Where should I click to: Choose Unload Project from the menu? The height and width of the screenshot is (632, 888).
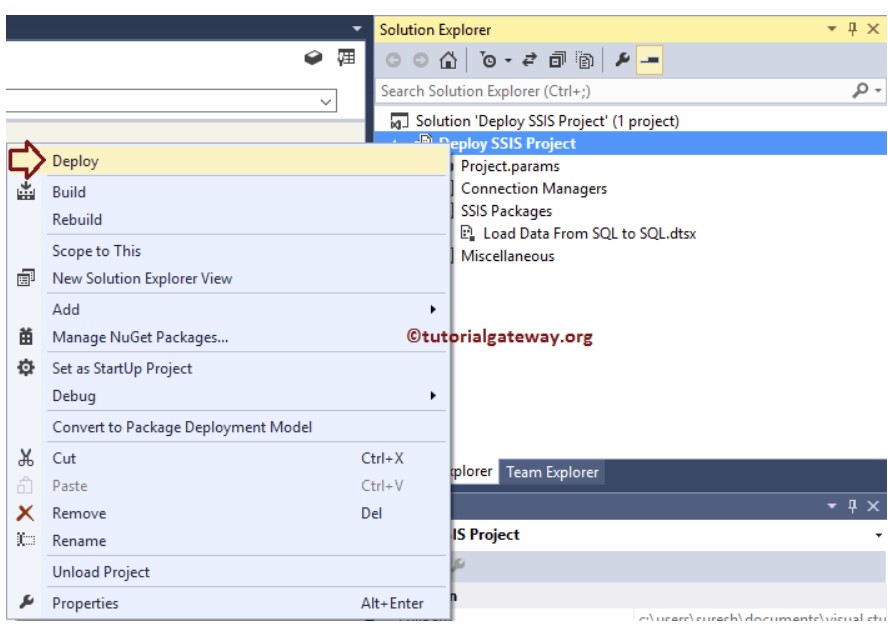(248, 572)
